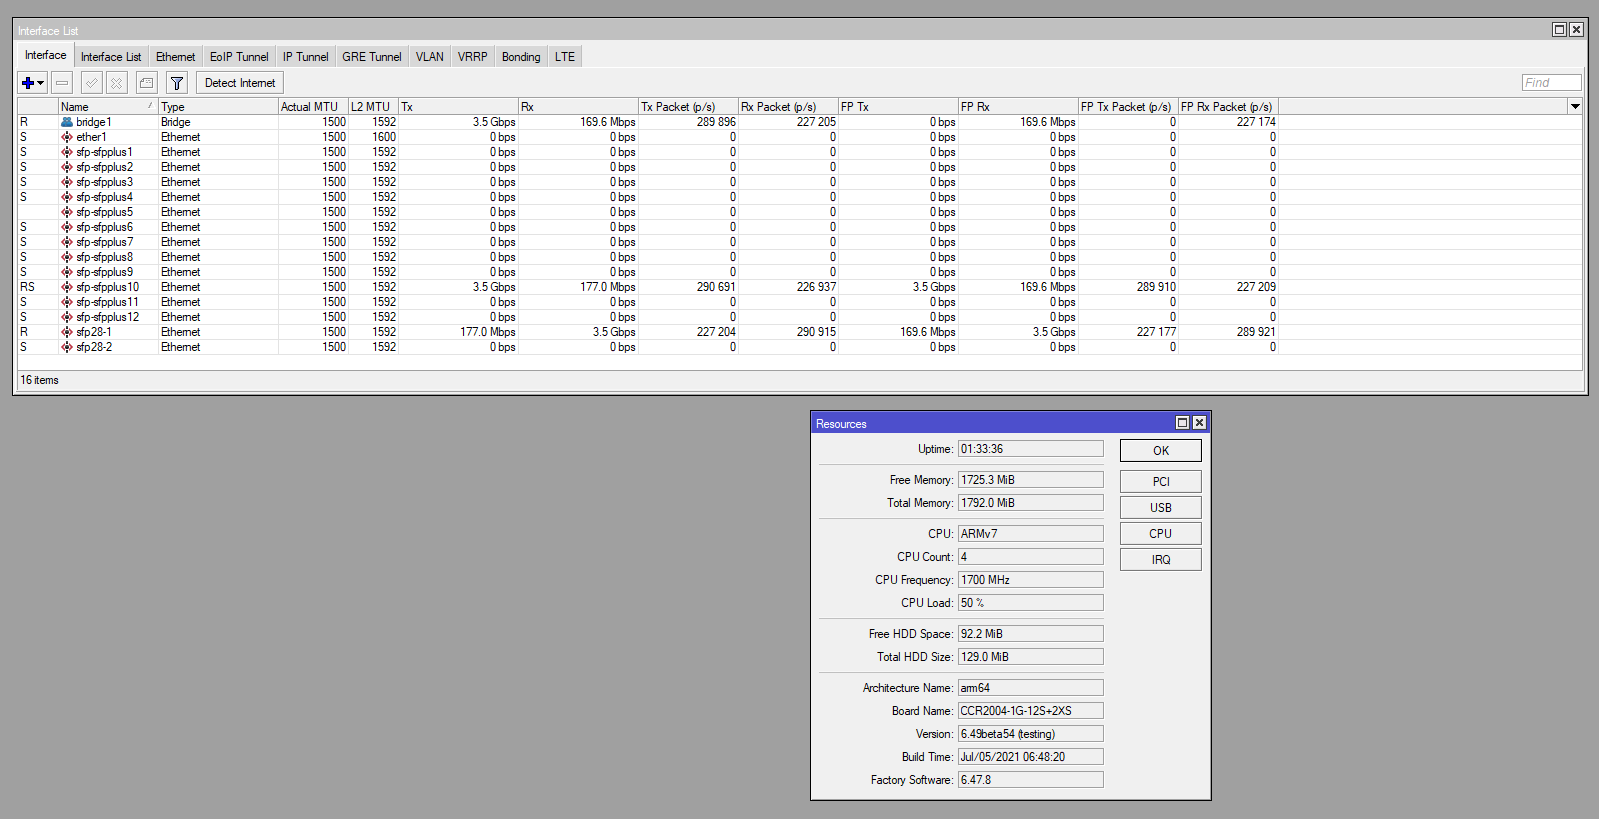
Task: Click the CPU button in Resources
Action: (1161, 533)
